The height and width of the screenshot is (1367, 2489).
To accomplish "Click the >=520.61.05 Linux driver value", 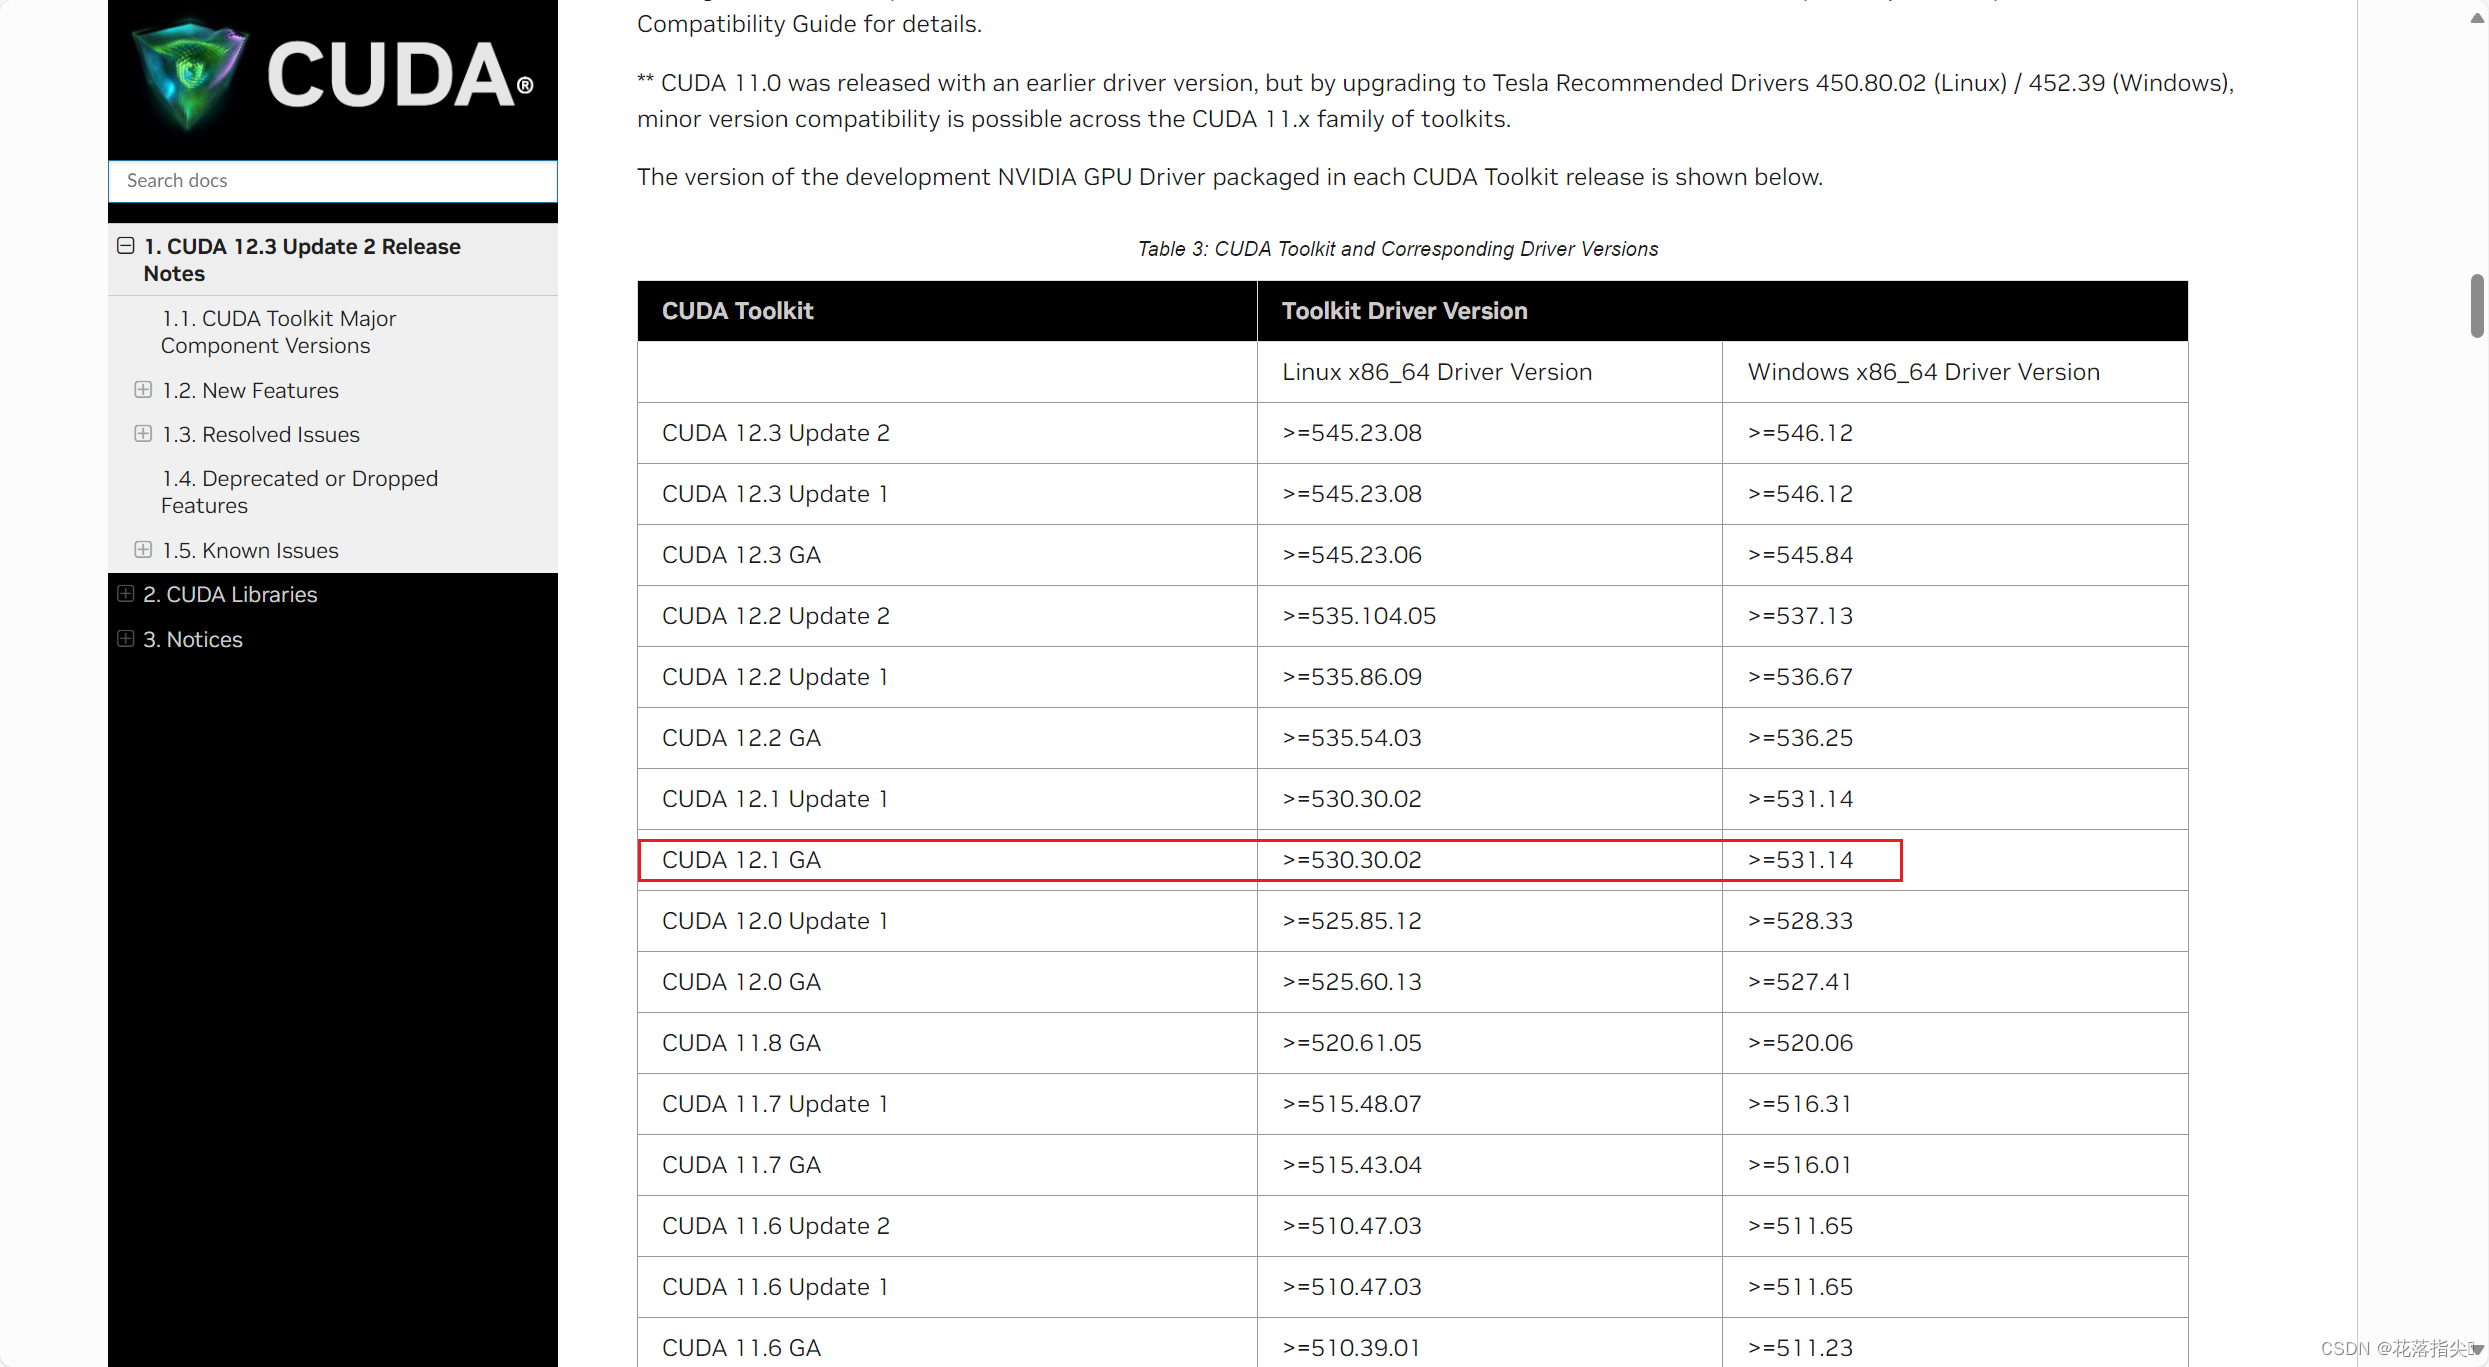I will [x=1352, y=1043].
